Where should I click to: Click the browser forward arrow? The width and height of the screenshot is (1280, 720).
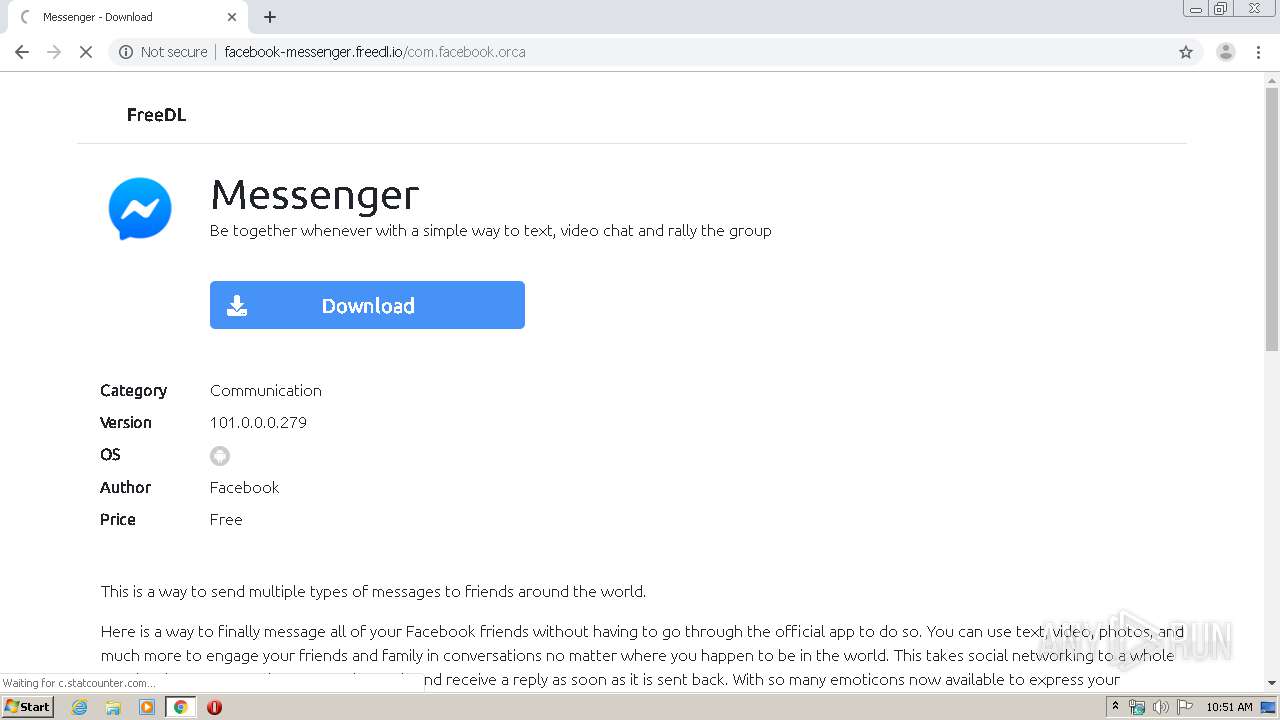(54, 52)
